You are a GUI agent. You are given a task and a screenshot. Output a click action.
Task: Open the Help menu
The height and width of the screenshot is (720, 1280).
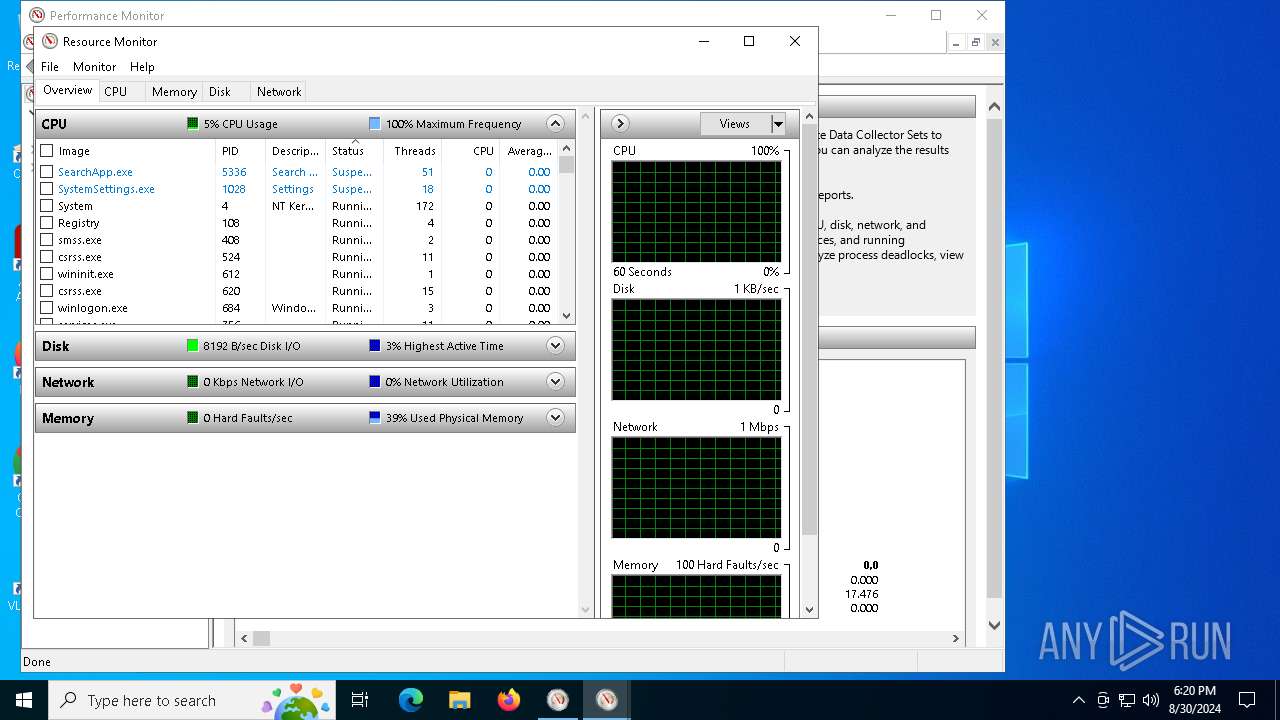(x=142, y=67)
